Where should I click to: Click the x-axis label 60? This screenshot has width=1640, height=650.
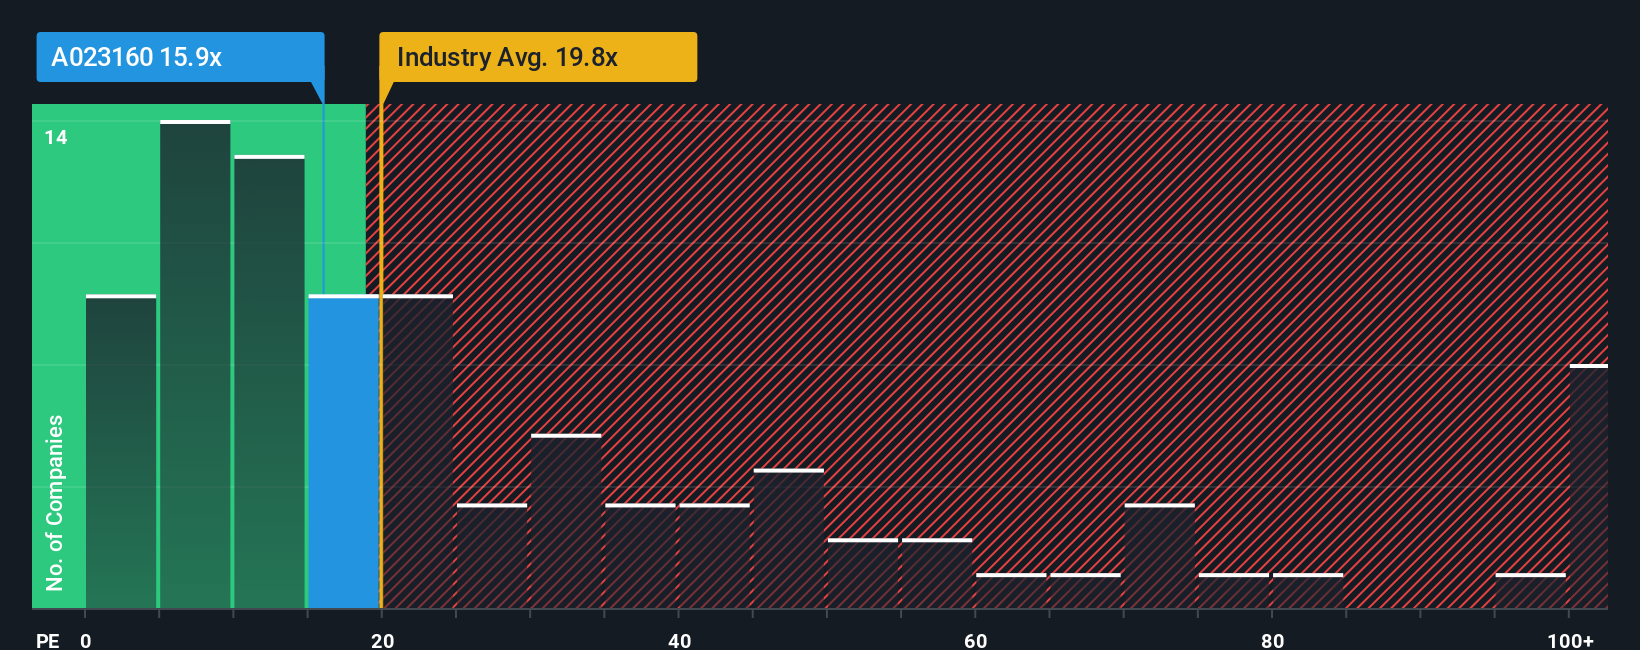click(976, 640)
